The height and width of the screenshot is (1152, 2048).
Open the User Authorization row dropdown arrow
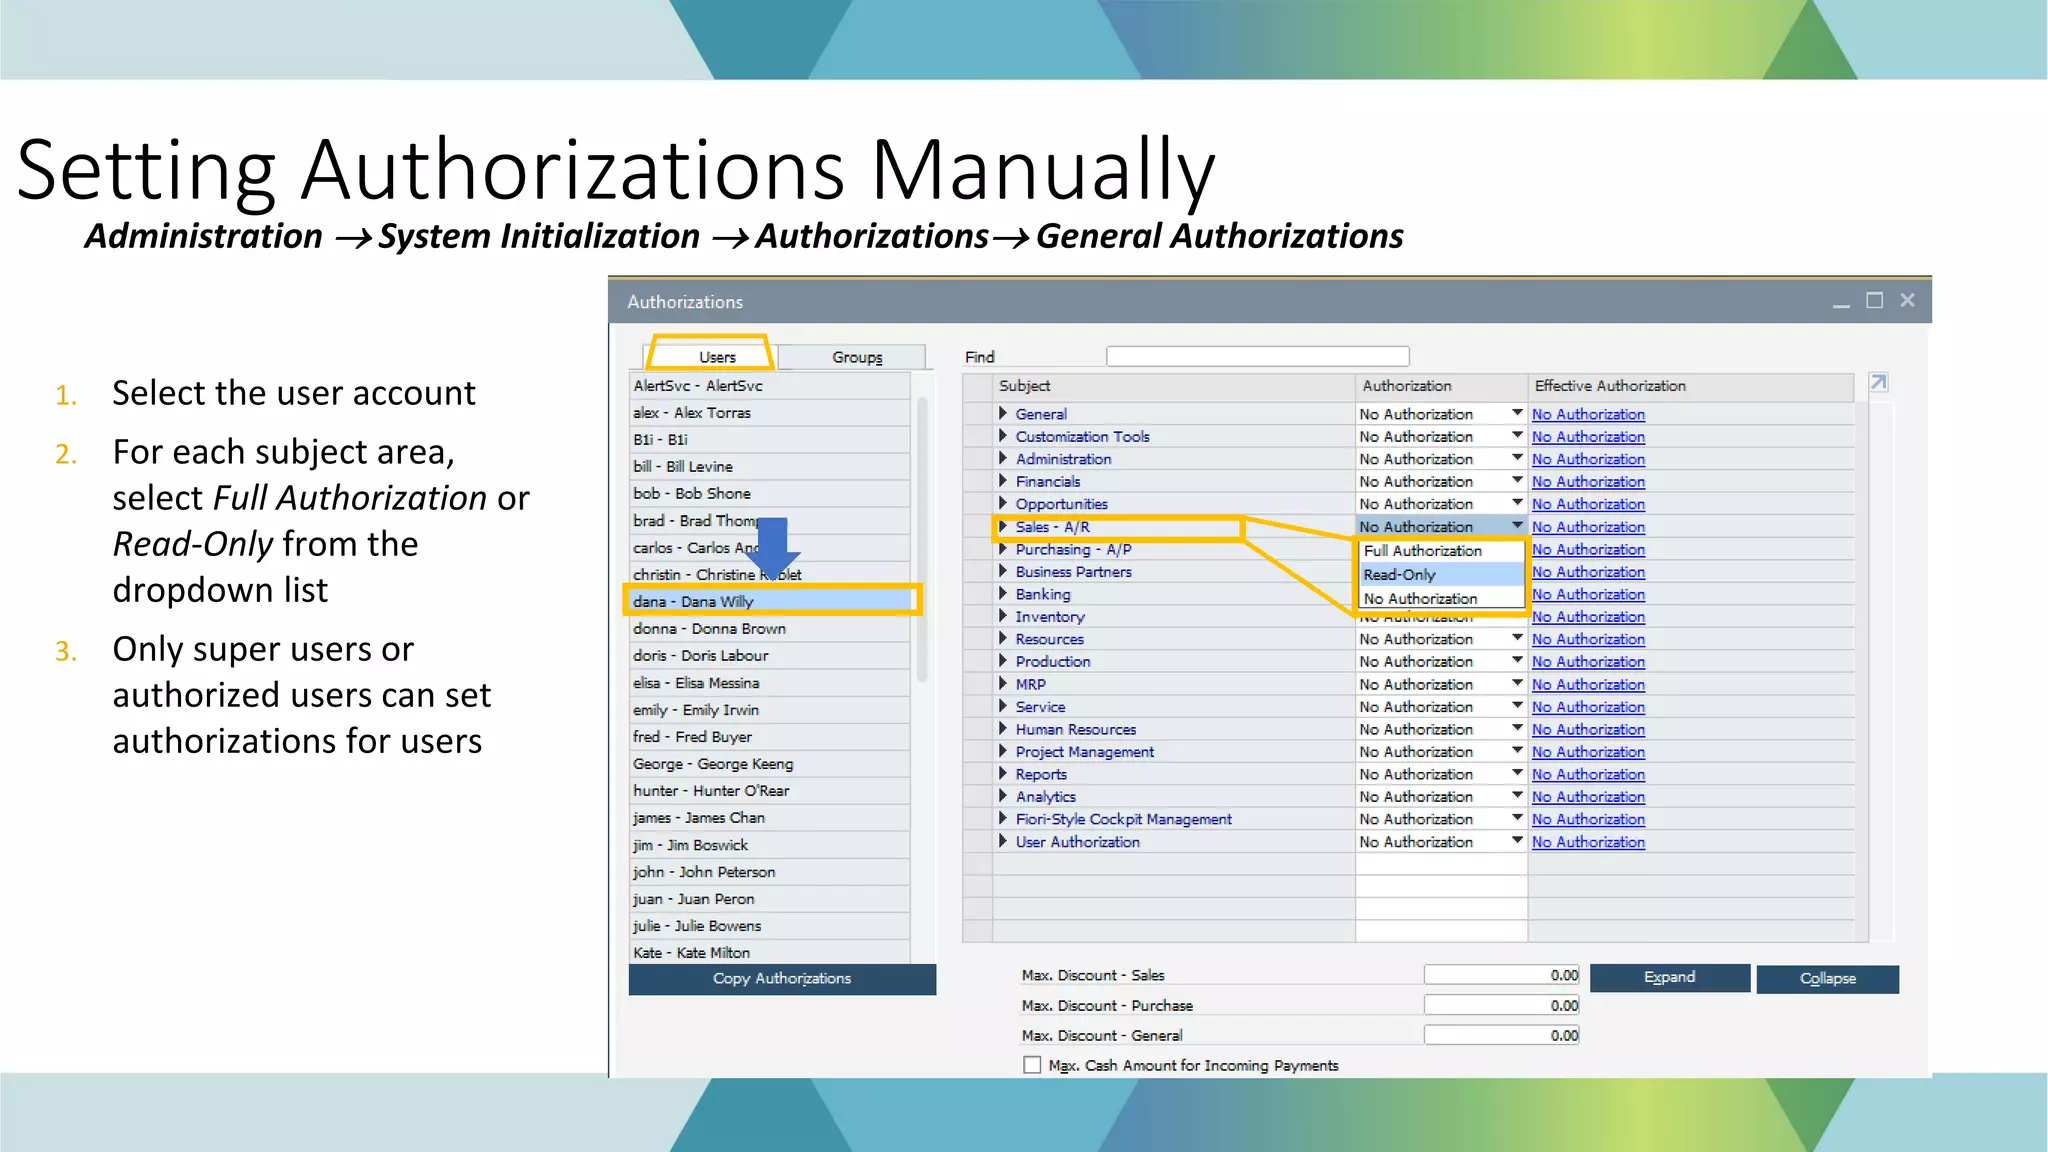tap(1516, 841)
